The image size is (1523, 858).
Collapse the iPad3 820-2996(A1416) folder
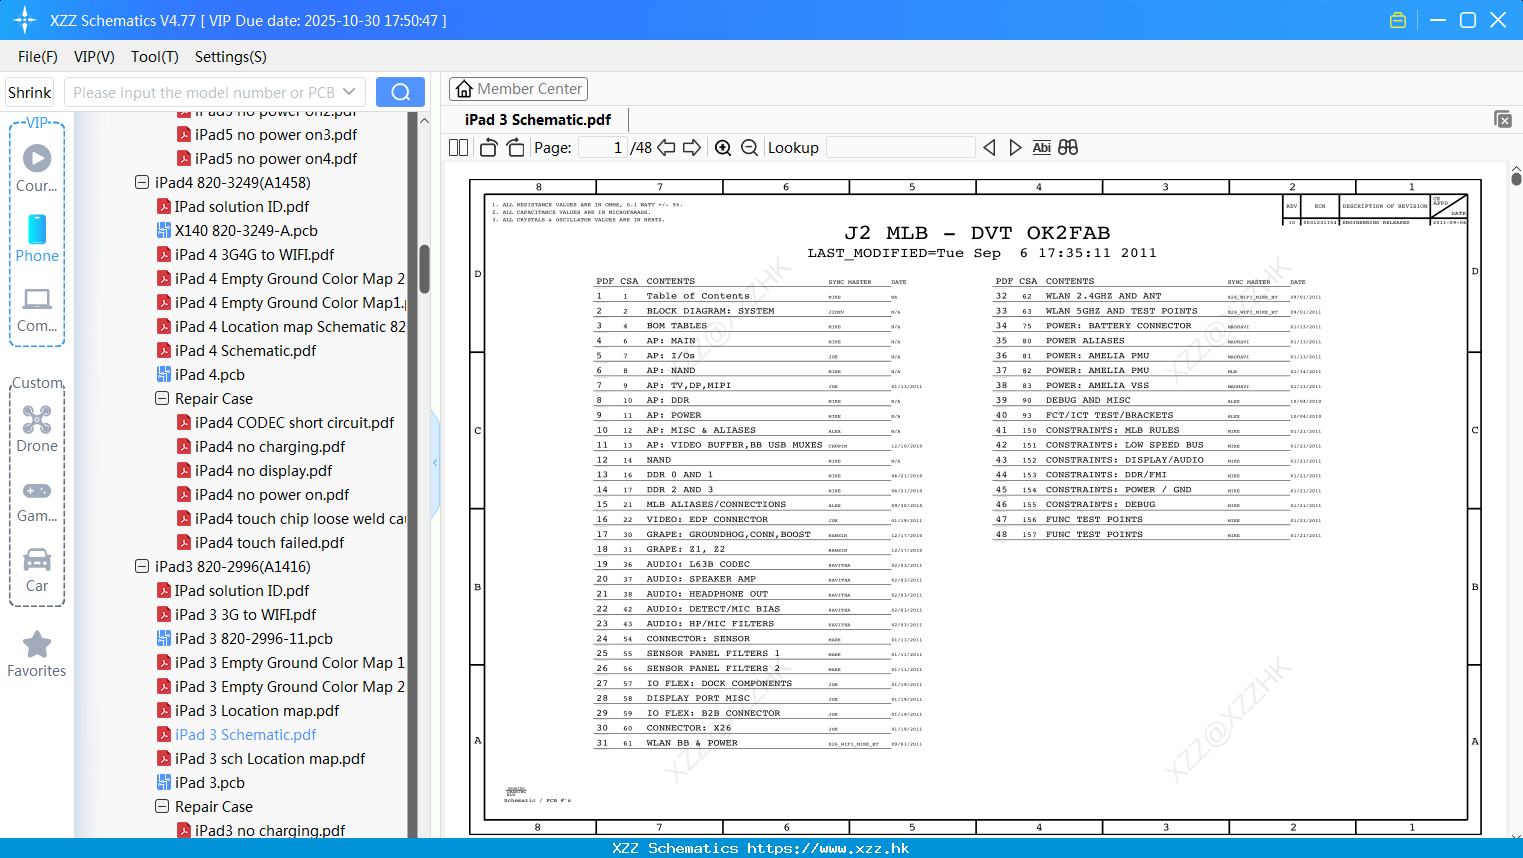pos(142,567)
